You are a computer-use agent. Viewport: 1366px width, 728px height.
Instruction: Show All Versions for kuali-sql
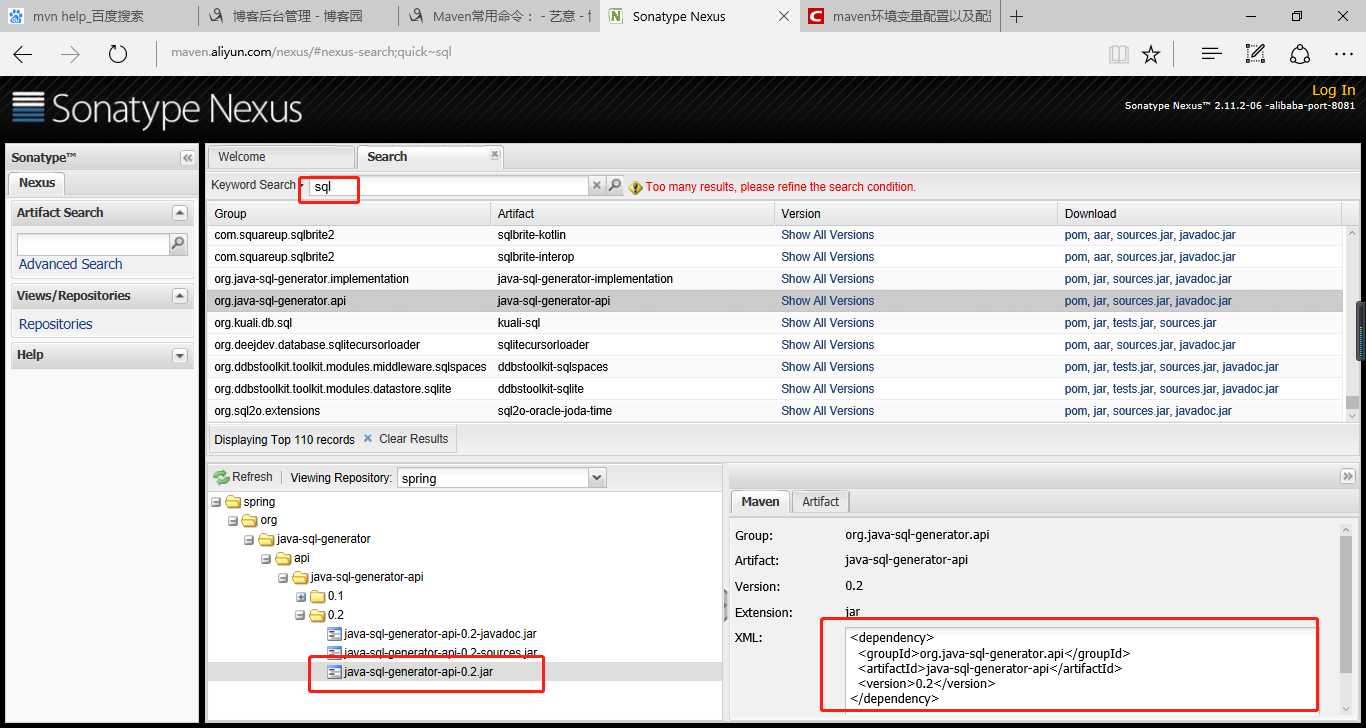click(x=827, y=323)
